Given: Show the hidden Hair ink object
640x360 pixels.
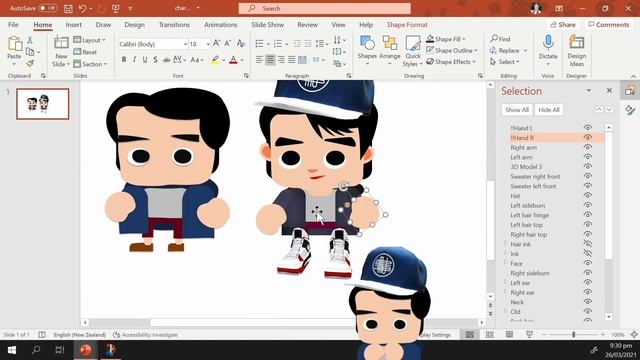Looking at the screenshot, I should [587, 244].
